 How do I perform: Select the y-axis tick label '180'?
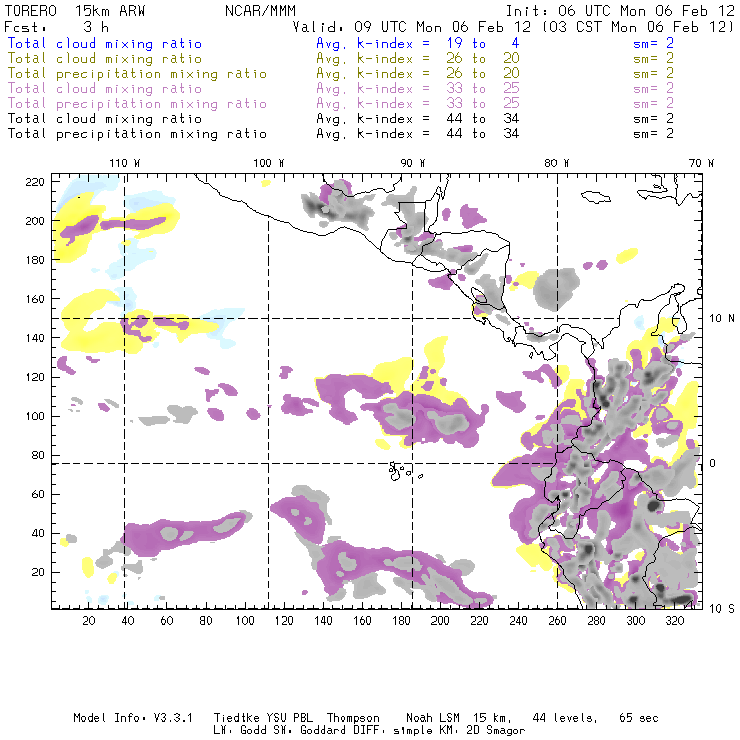[35, 260]
